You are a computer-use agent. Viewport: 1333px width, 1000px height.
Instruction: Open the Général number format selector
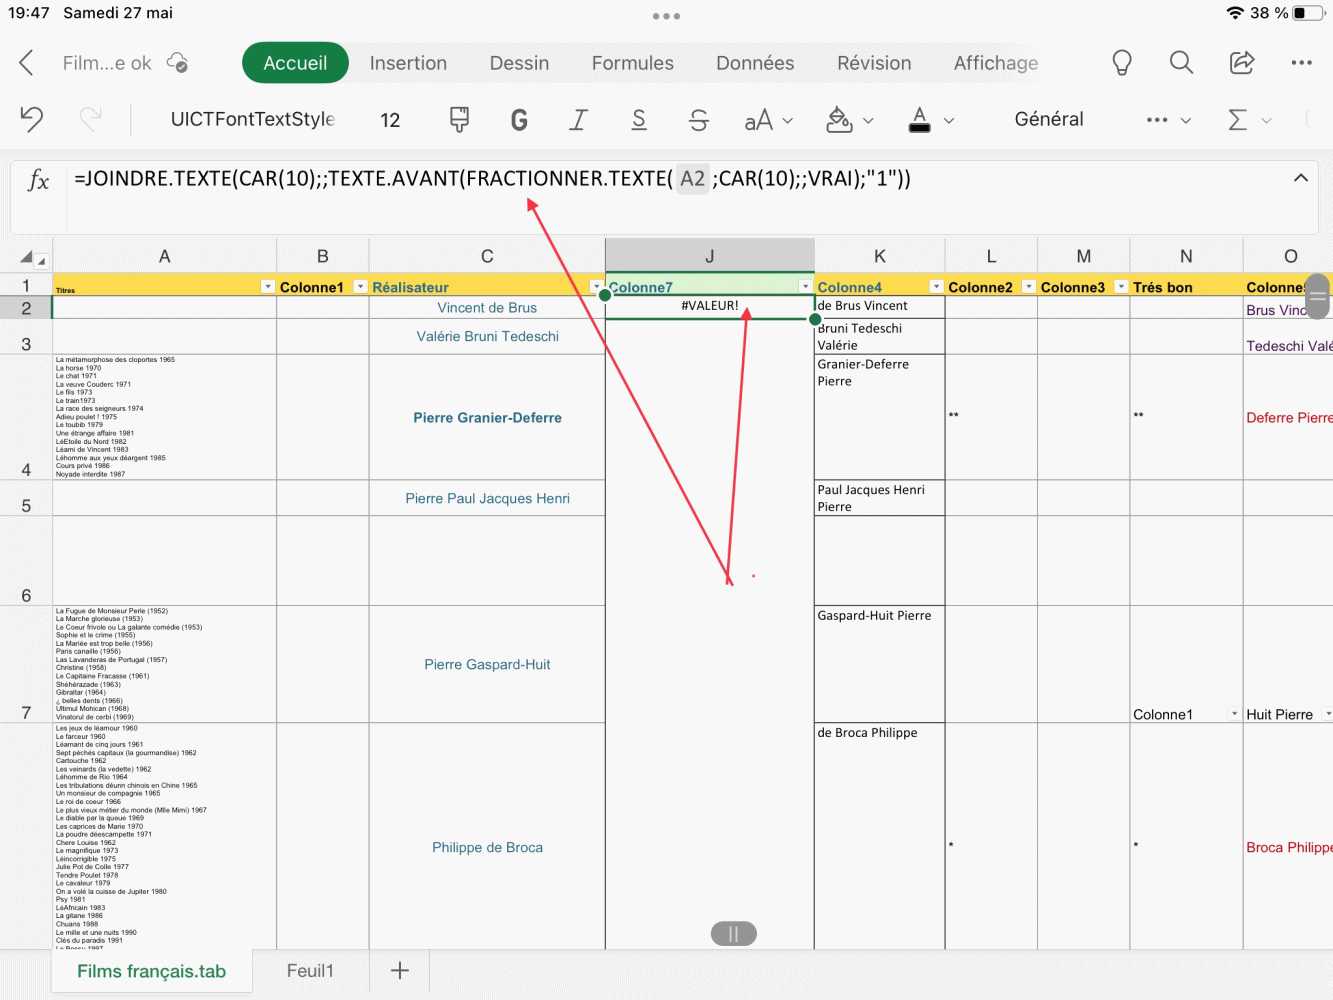coord(1048,119)
